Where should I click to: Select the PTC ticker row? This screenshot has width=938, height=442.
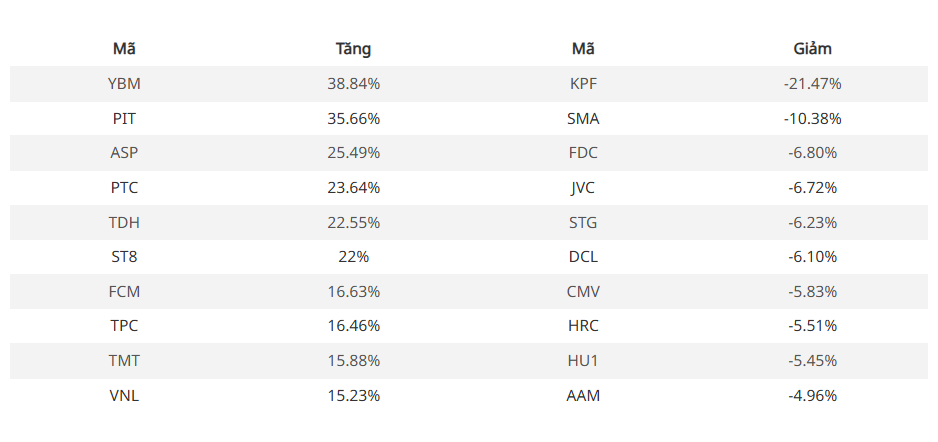click(124, 188)
